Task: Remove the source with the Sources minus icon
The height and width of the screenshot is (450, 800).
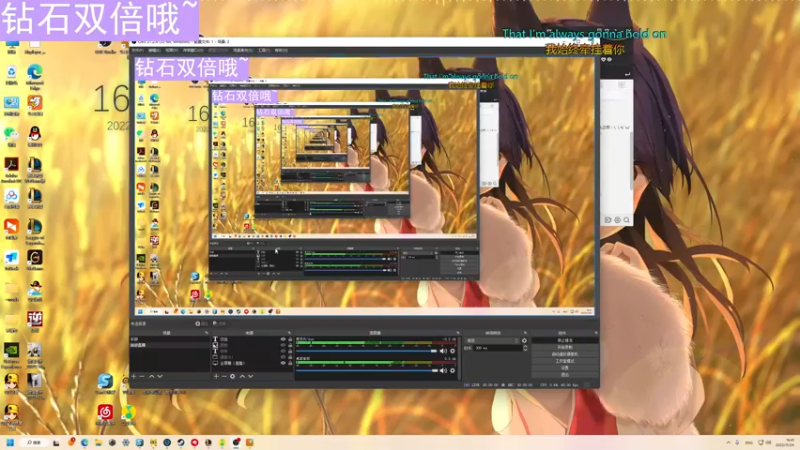Action: coord(224,376)
